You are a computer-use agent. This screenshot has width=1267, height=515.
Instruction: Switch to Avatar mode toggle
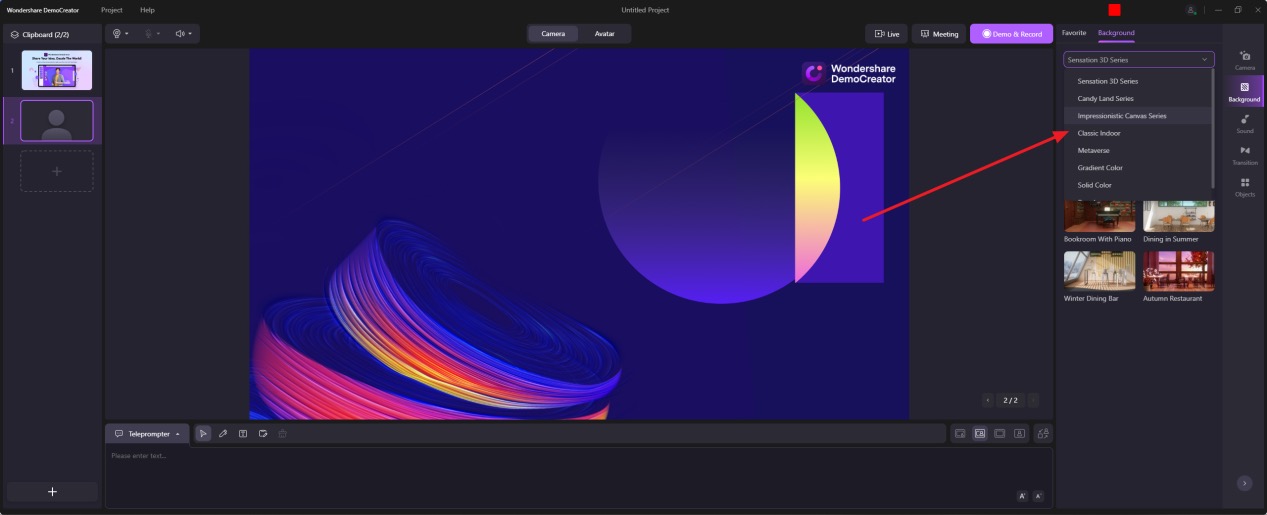605,34
